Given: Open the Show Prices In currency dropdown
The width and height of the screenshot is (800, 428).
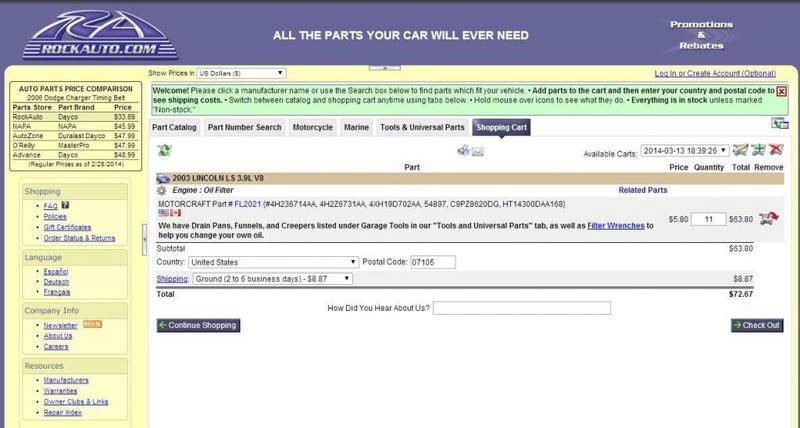Looking at the screenshot, I should pos(242,73).
